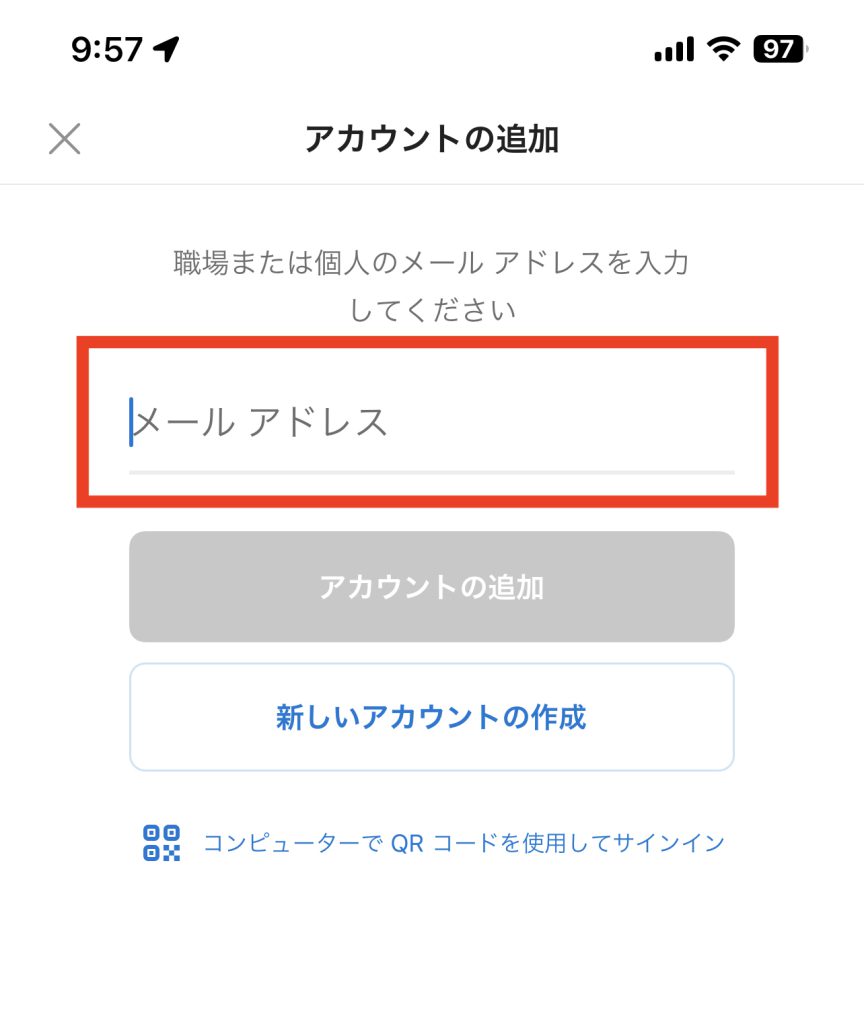864x1024 pixels.
Task: Tap the word QR in sign-in link
Action: tap(407, 843)
